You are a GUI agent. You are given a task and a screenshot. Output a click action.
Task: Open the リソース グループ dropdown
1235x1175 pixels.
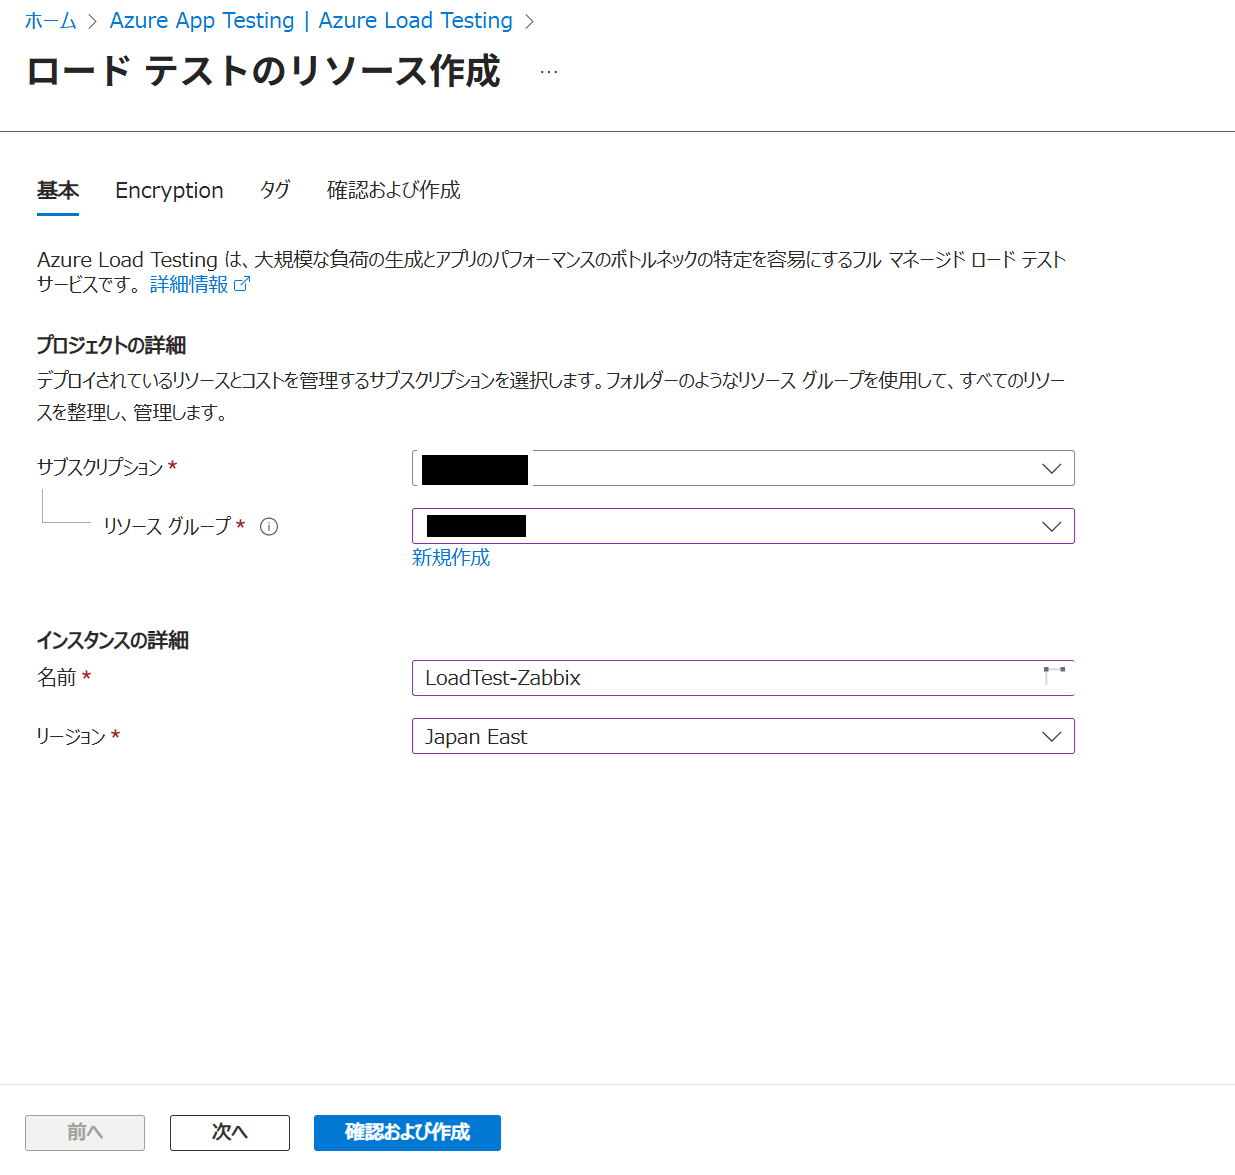(742, 526)
